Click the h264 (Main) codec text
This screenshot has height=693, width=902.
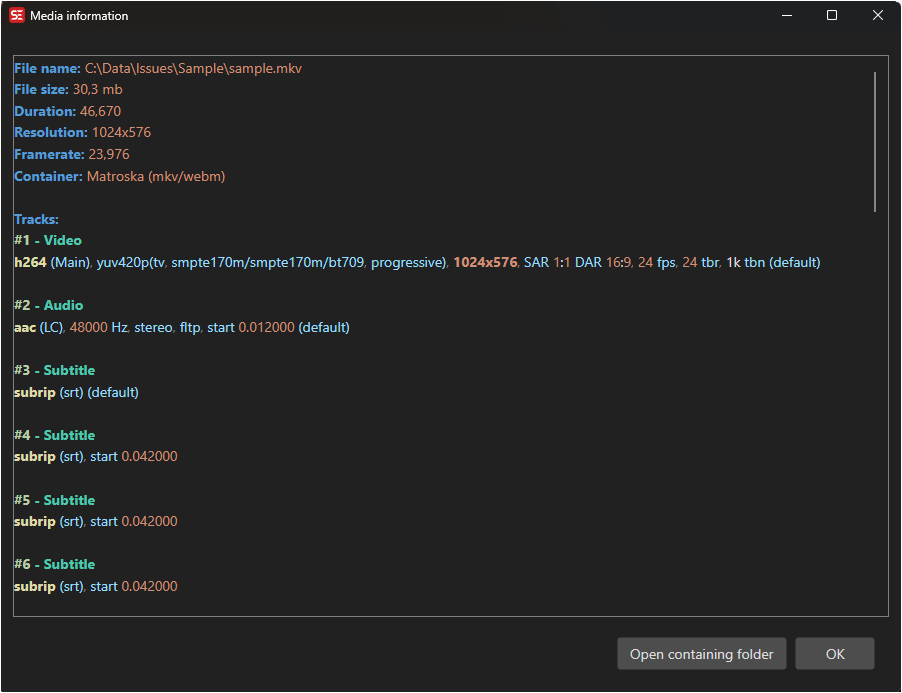52,263
